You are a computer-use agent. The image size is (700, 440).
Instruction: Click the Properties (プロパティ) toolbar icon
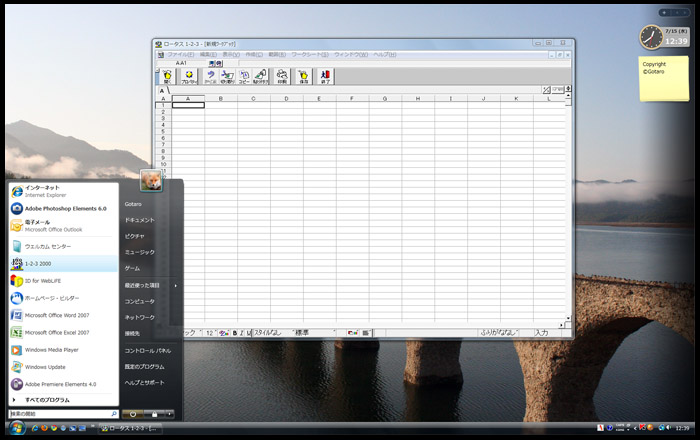(189, 76)
